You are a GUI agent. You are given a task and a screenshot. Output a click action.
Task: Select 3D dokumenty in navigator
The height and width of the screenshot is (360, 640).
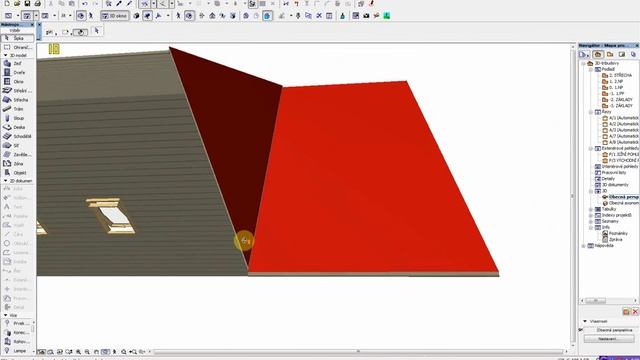(612, 185)
